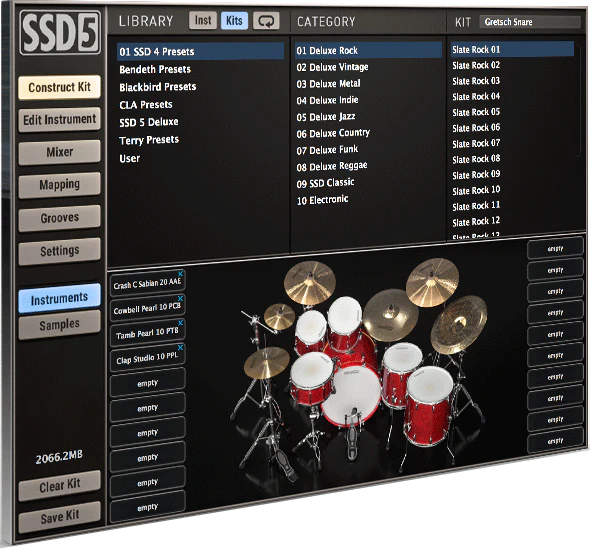Select Slate Rock 01 kit
This screenshot has height=549, width=590.
[512, 49]
